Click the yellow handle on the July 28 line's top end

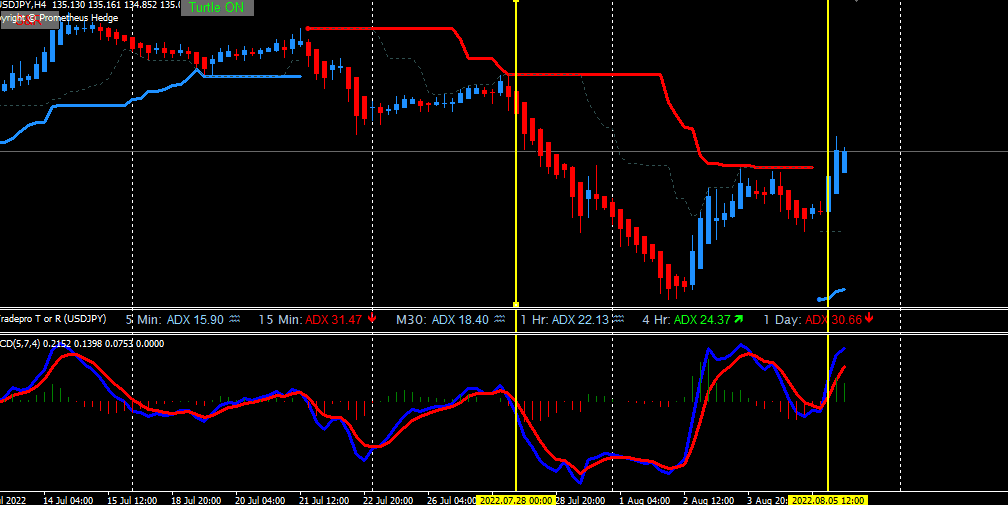[516, 2]
